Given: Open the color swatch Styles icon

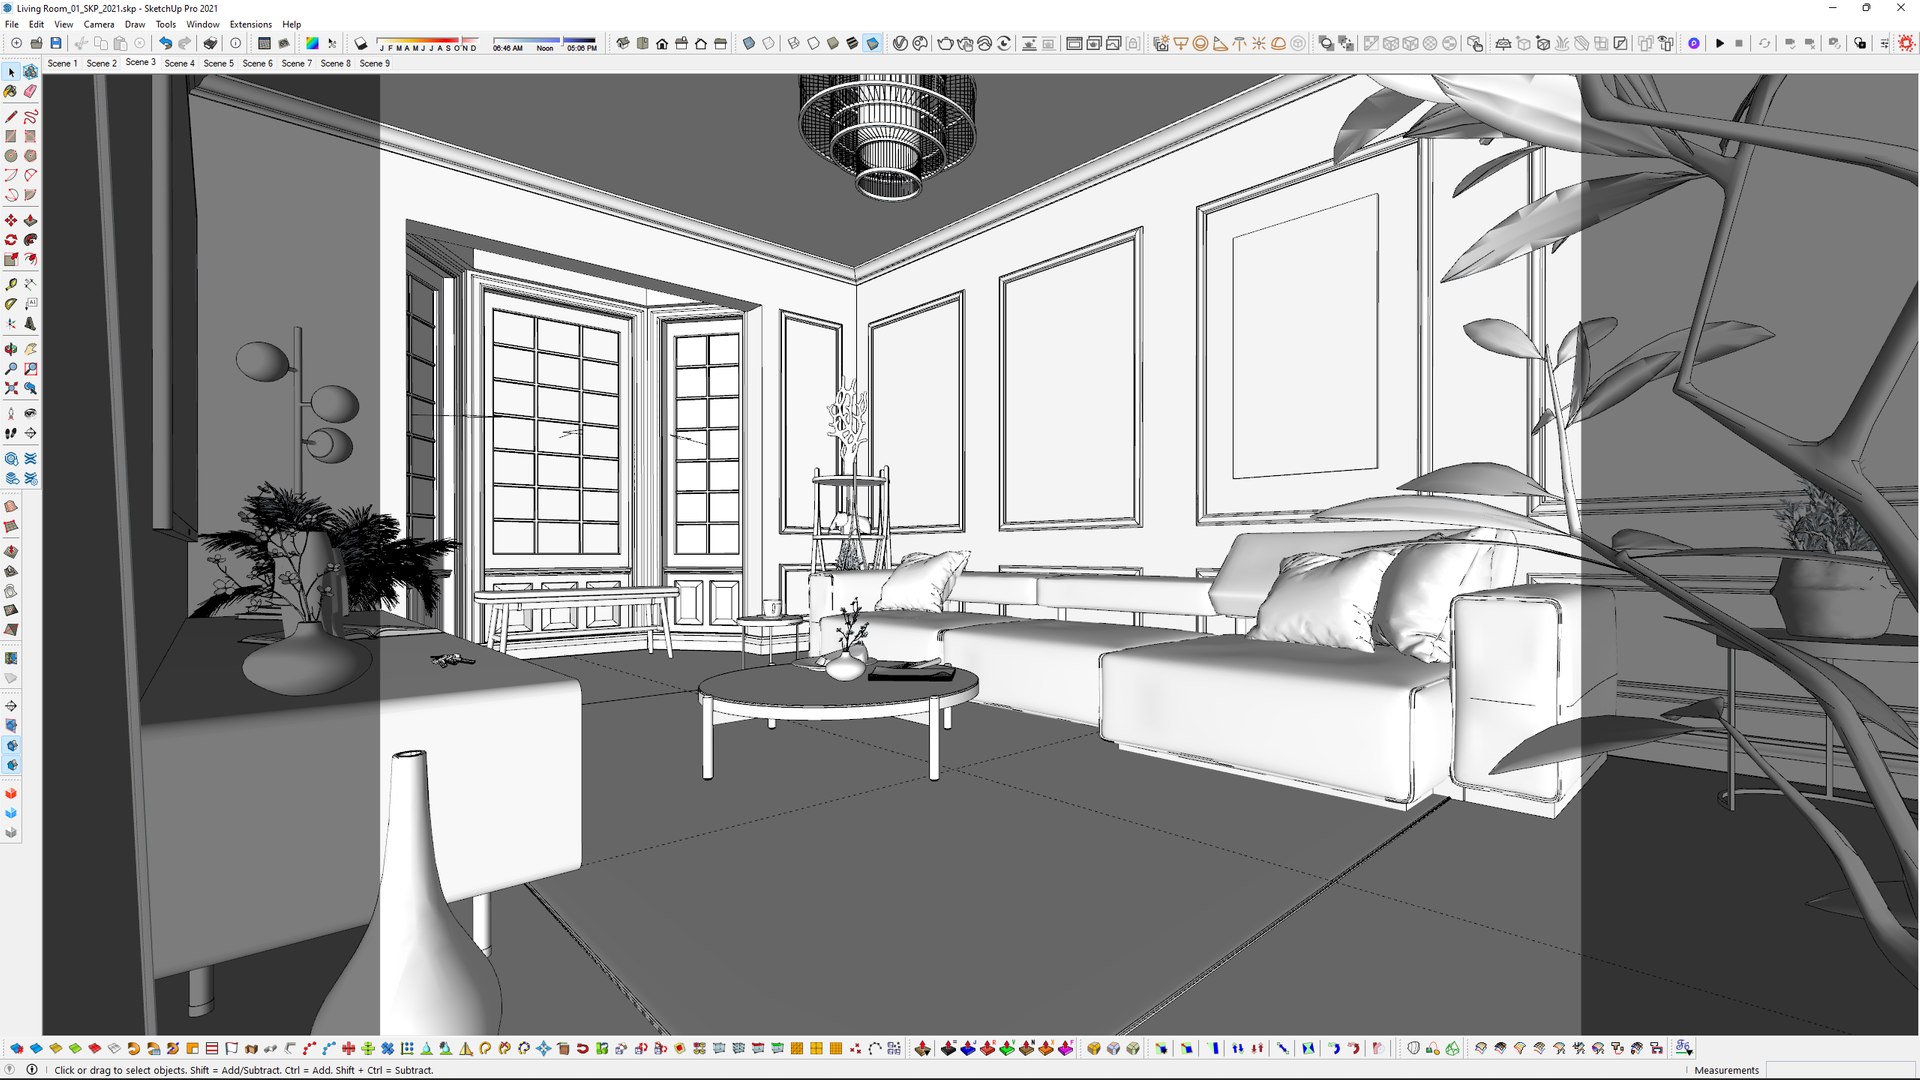Looking at the screenshot, I should pos(312,43).
